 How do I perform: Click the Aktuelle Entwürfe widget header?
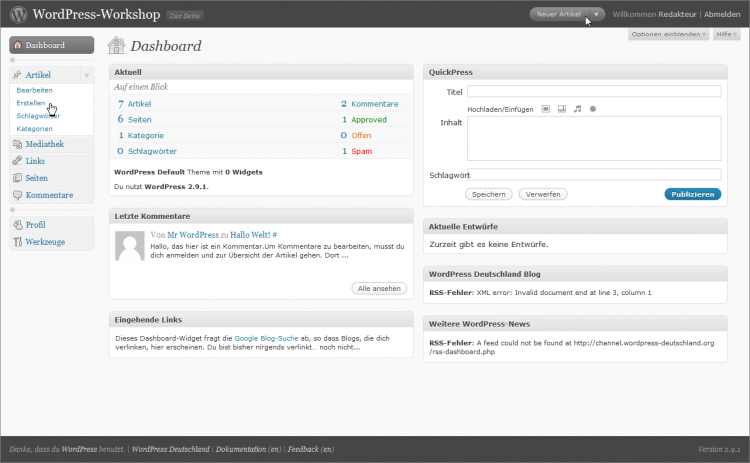(x=575, y=227)
